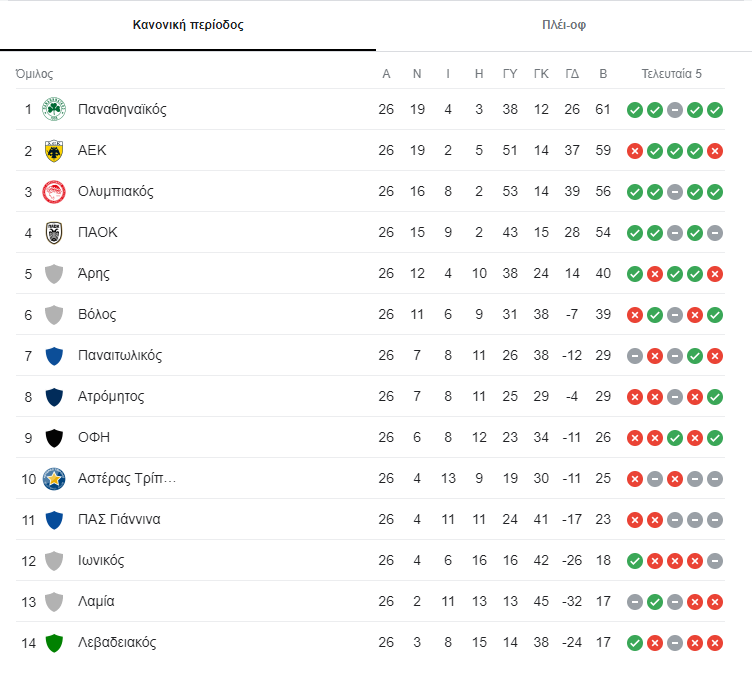
Task: Click the green shield next to Λεβαδειακός
Action: [54, 643]
